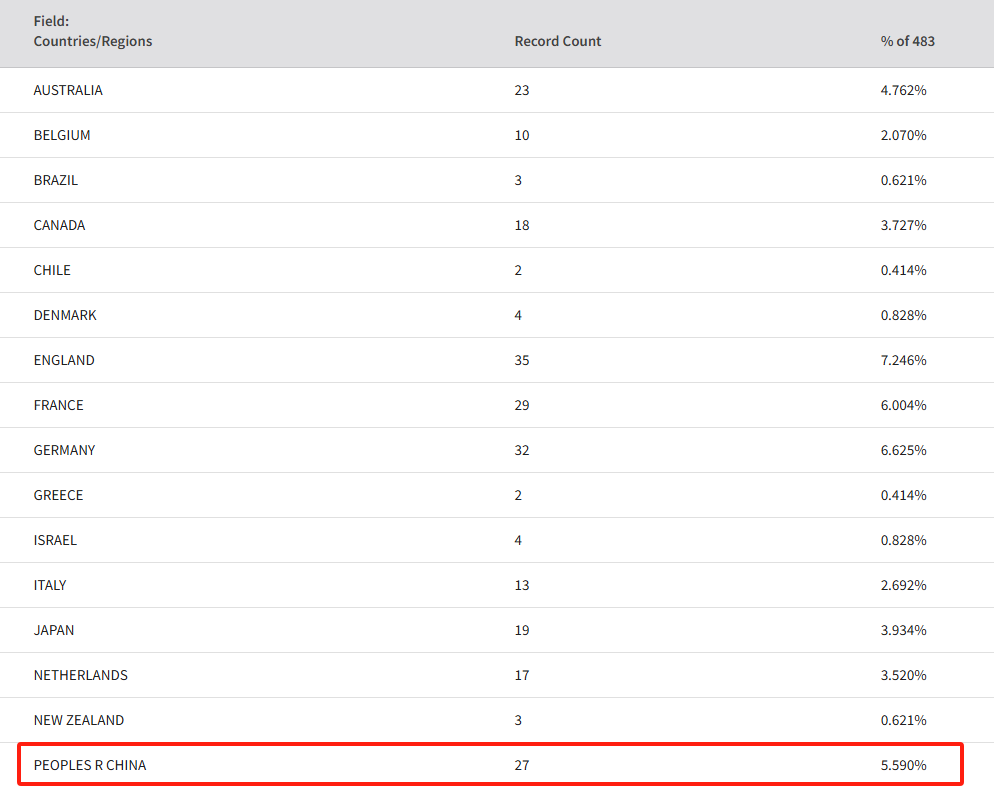
Task: Select the ENGLAND row label
Action: 64,360
